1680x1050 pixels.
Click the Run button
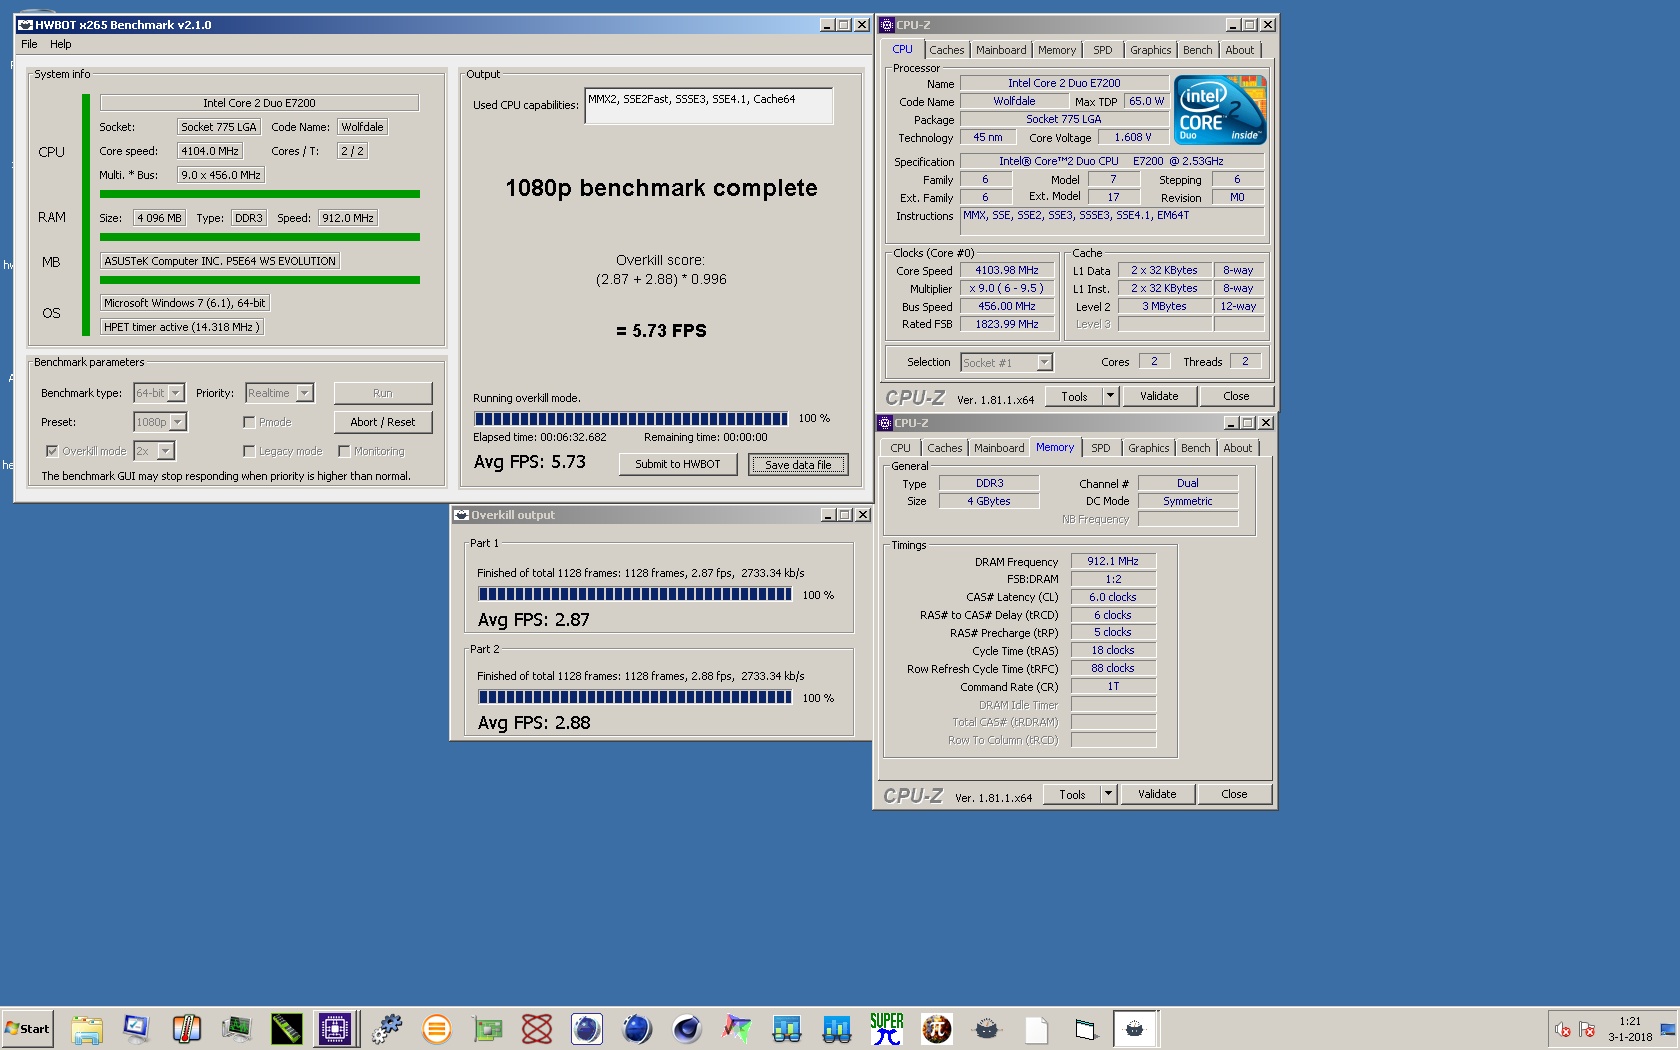pos(383,393)
